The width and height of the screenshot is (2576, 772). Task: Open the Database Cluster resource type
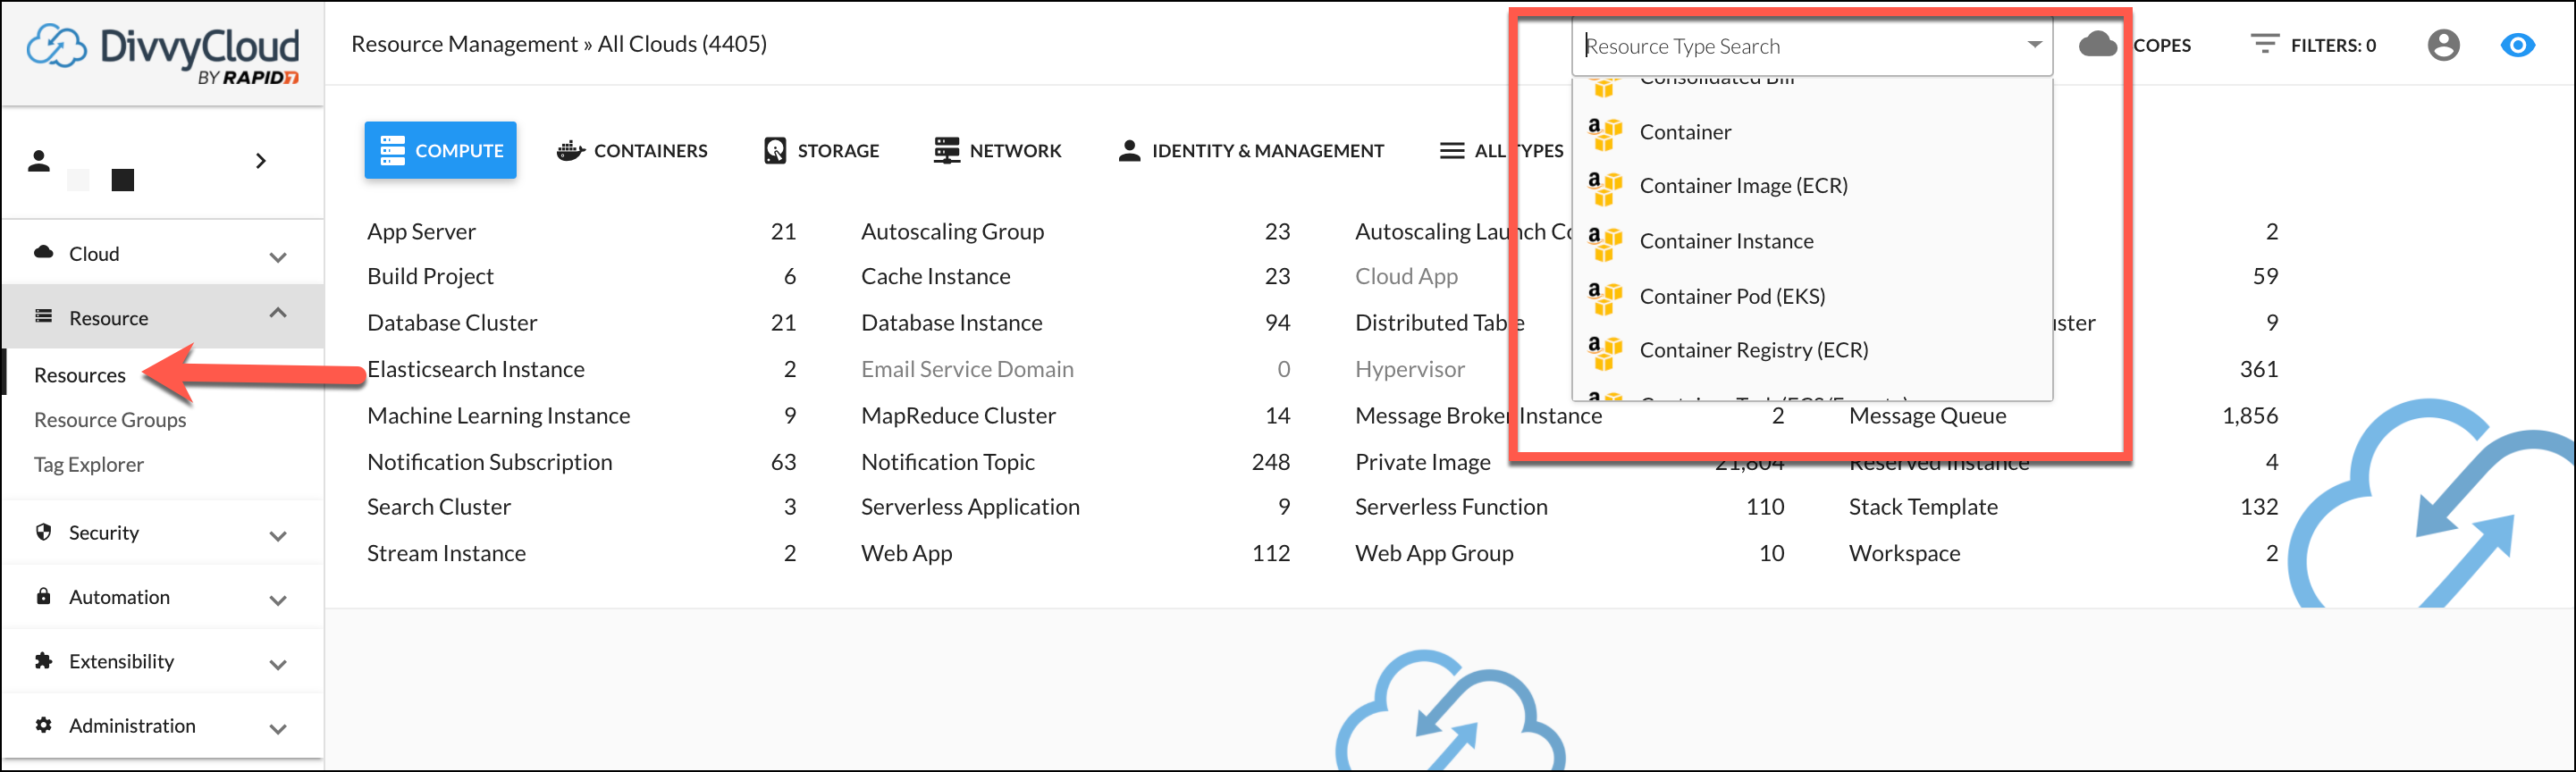pyautogui.click(x=452, y=322)
